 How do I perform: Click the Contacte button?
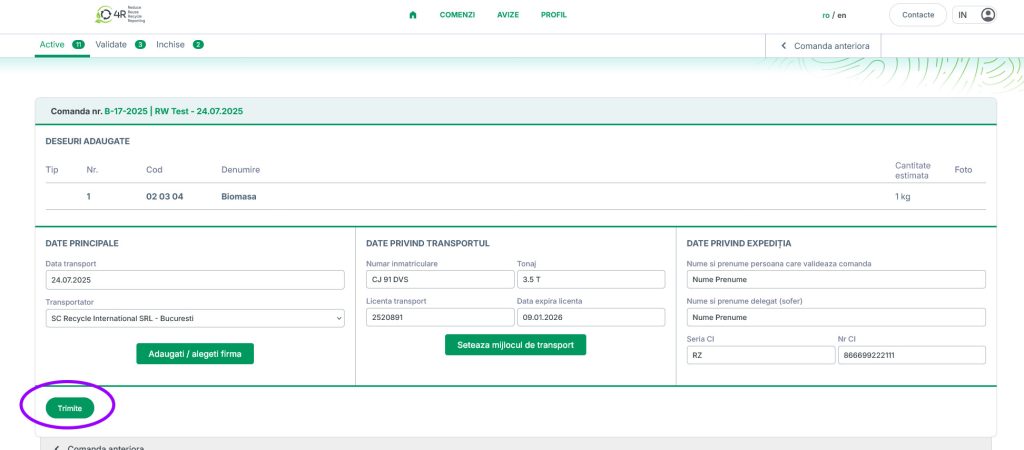(917, 15)
